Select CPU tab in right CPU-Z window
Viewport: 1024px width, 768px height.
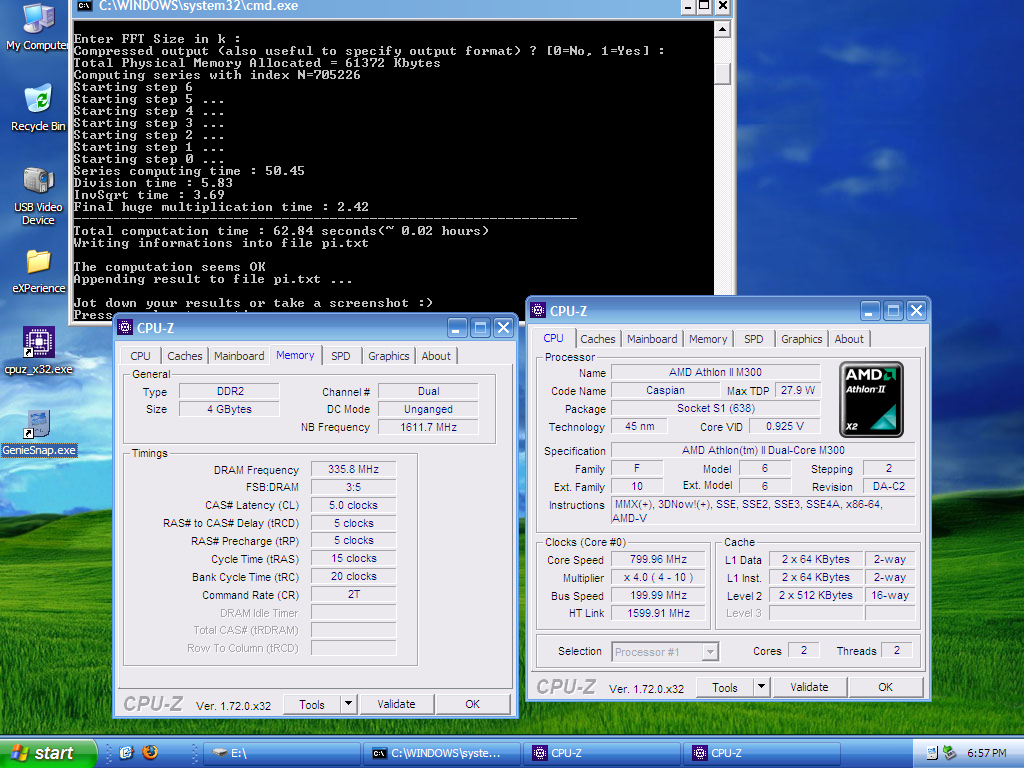point(553,338)
